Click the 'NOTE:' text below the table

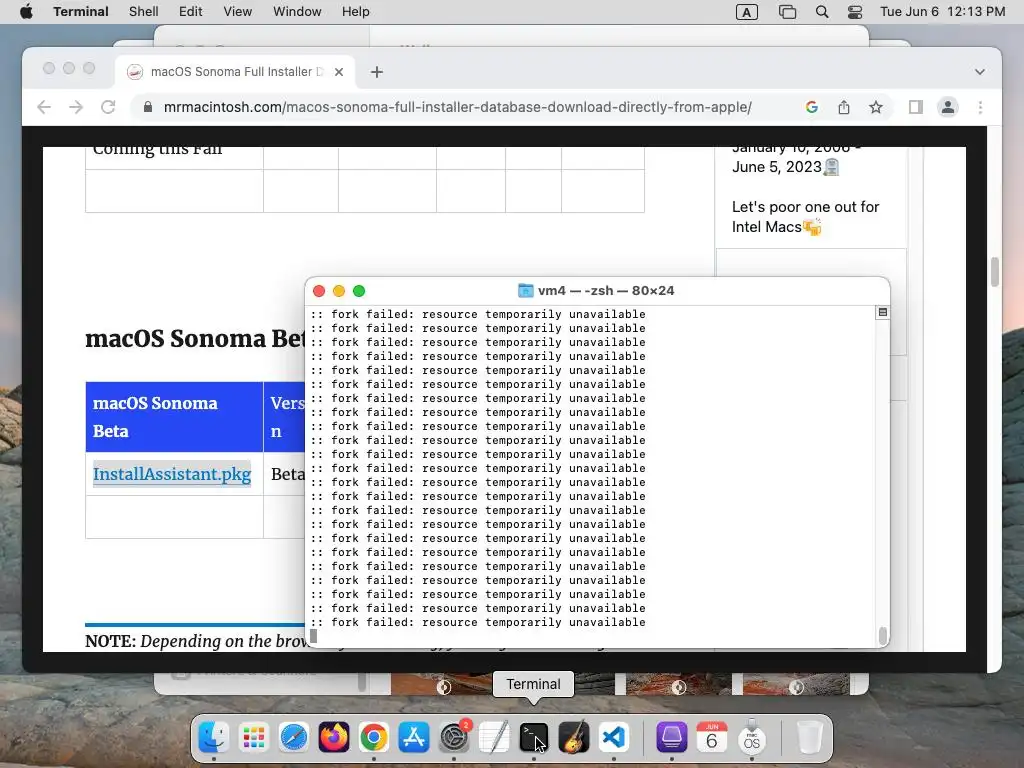110,641
